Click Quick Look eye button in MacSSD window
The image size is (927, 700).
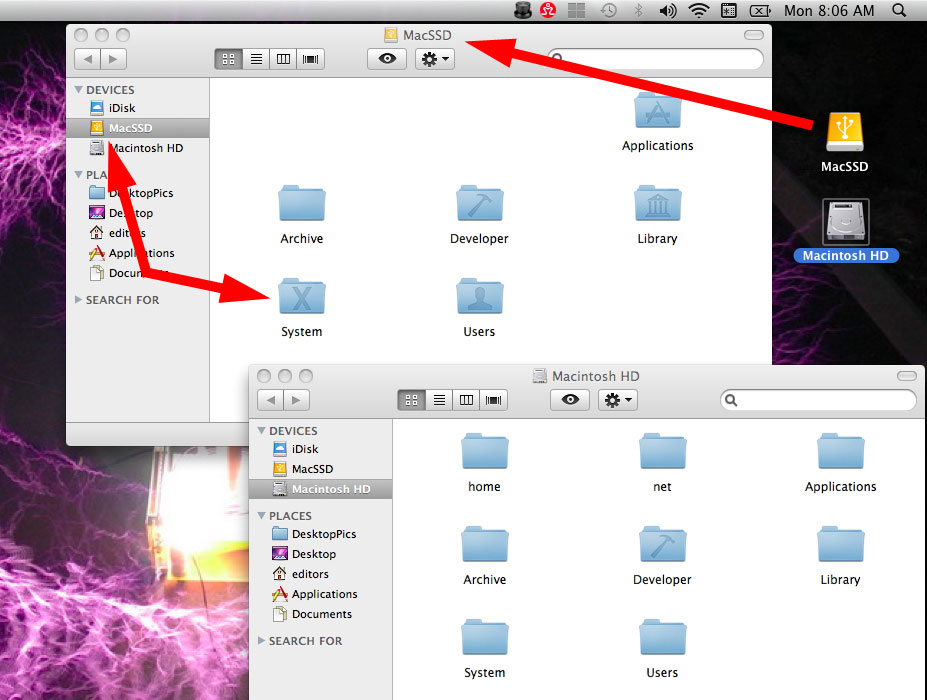pos(387,59)
